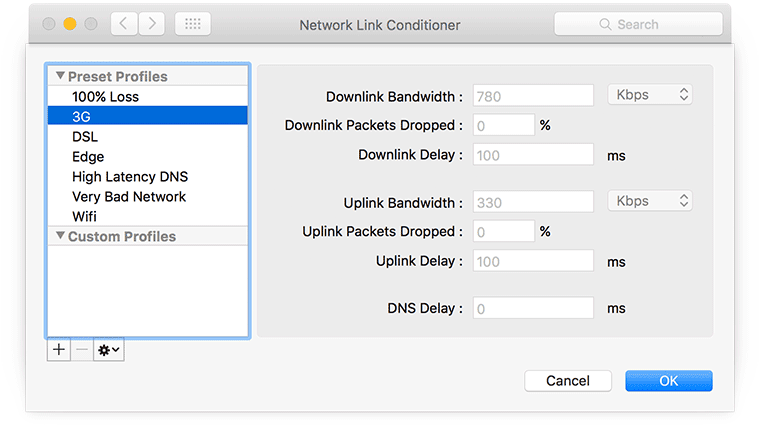Confirm with the OK button

click(668, 381)
